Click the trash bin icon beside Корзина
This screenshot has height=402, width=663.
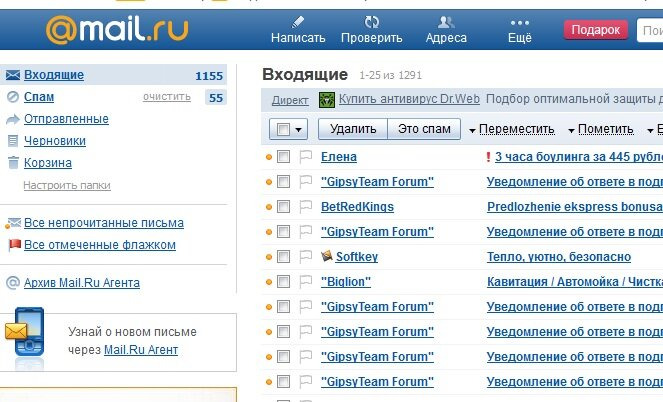pyautogui.click(x=13, y=163)
